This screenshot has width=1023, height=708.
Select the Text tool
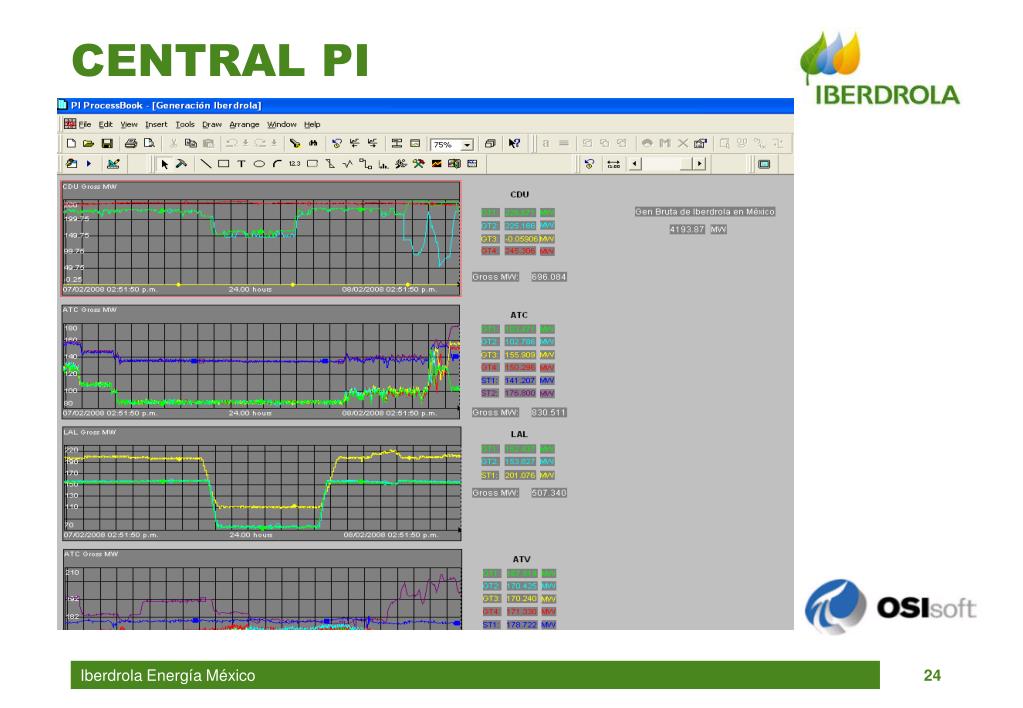[x=241, y=164]
